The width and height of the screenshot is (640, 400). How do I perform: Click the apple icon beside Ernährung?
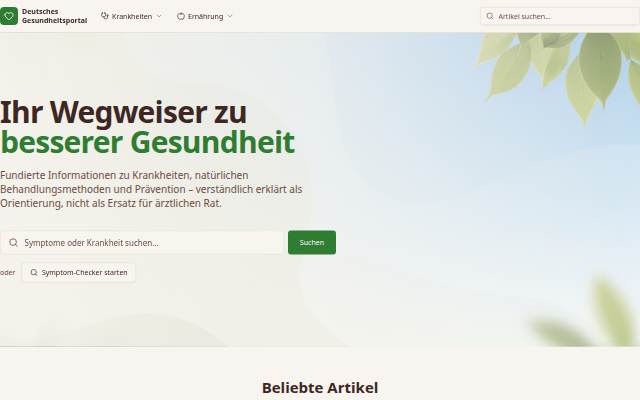click(181, 16)
